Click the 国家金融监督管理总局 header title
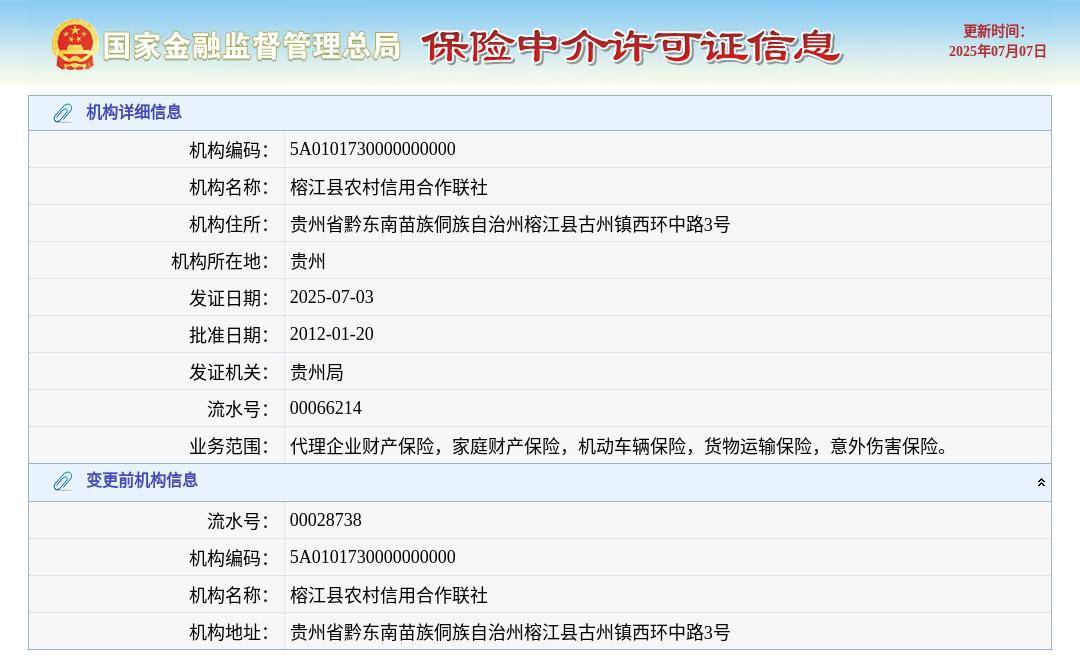The image size is (1080, 664). [252, 47]
